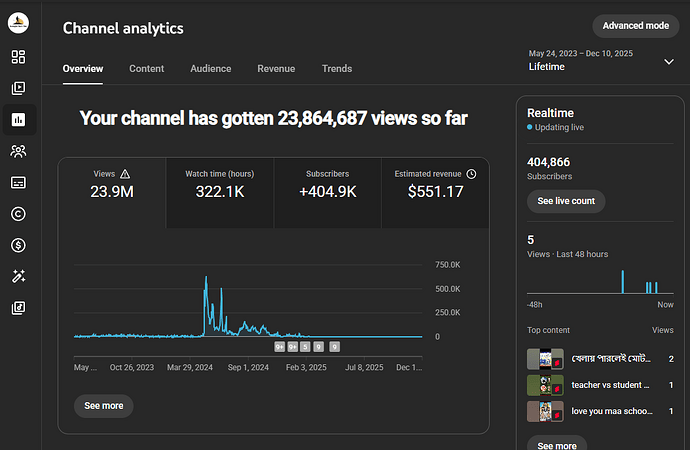Open the teacher vs student video thumbnail
Viewport: 690px width, 450px height.
tap(545, 385)
